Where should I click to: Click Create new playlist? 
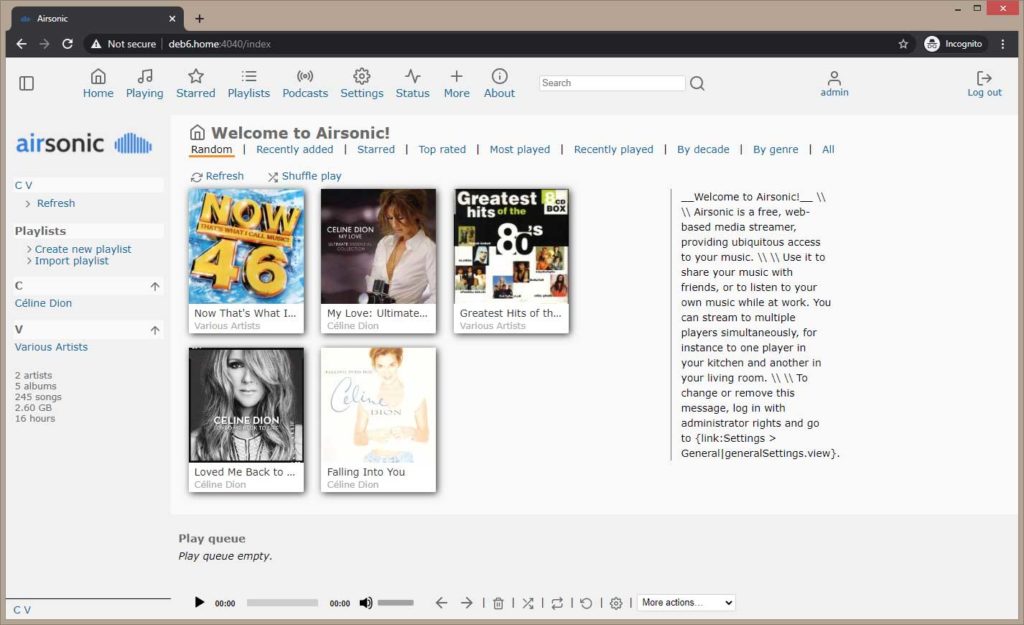pyautogui.click(x=83, y=249)
